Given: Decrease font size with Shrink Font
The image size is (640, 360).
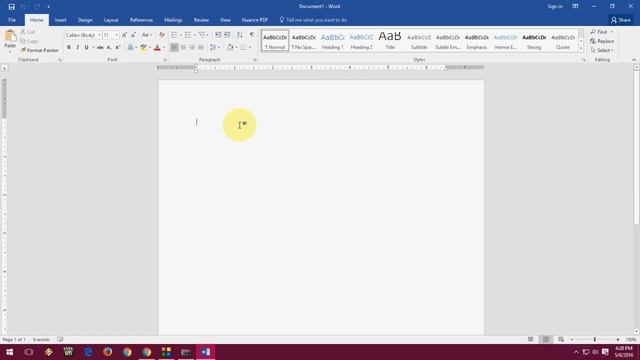Looking at the screenshot, I should click(x=133, y=35).
